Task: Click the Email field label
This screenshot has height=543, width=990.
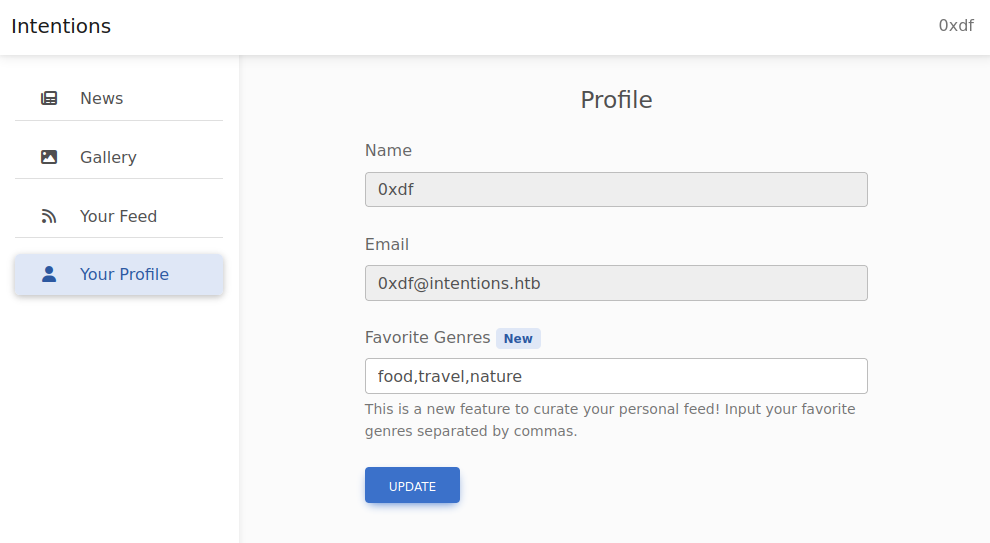Action: 387,244
